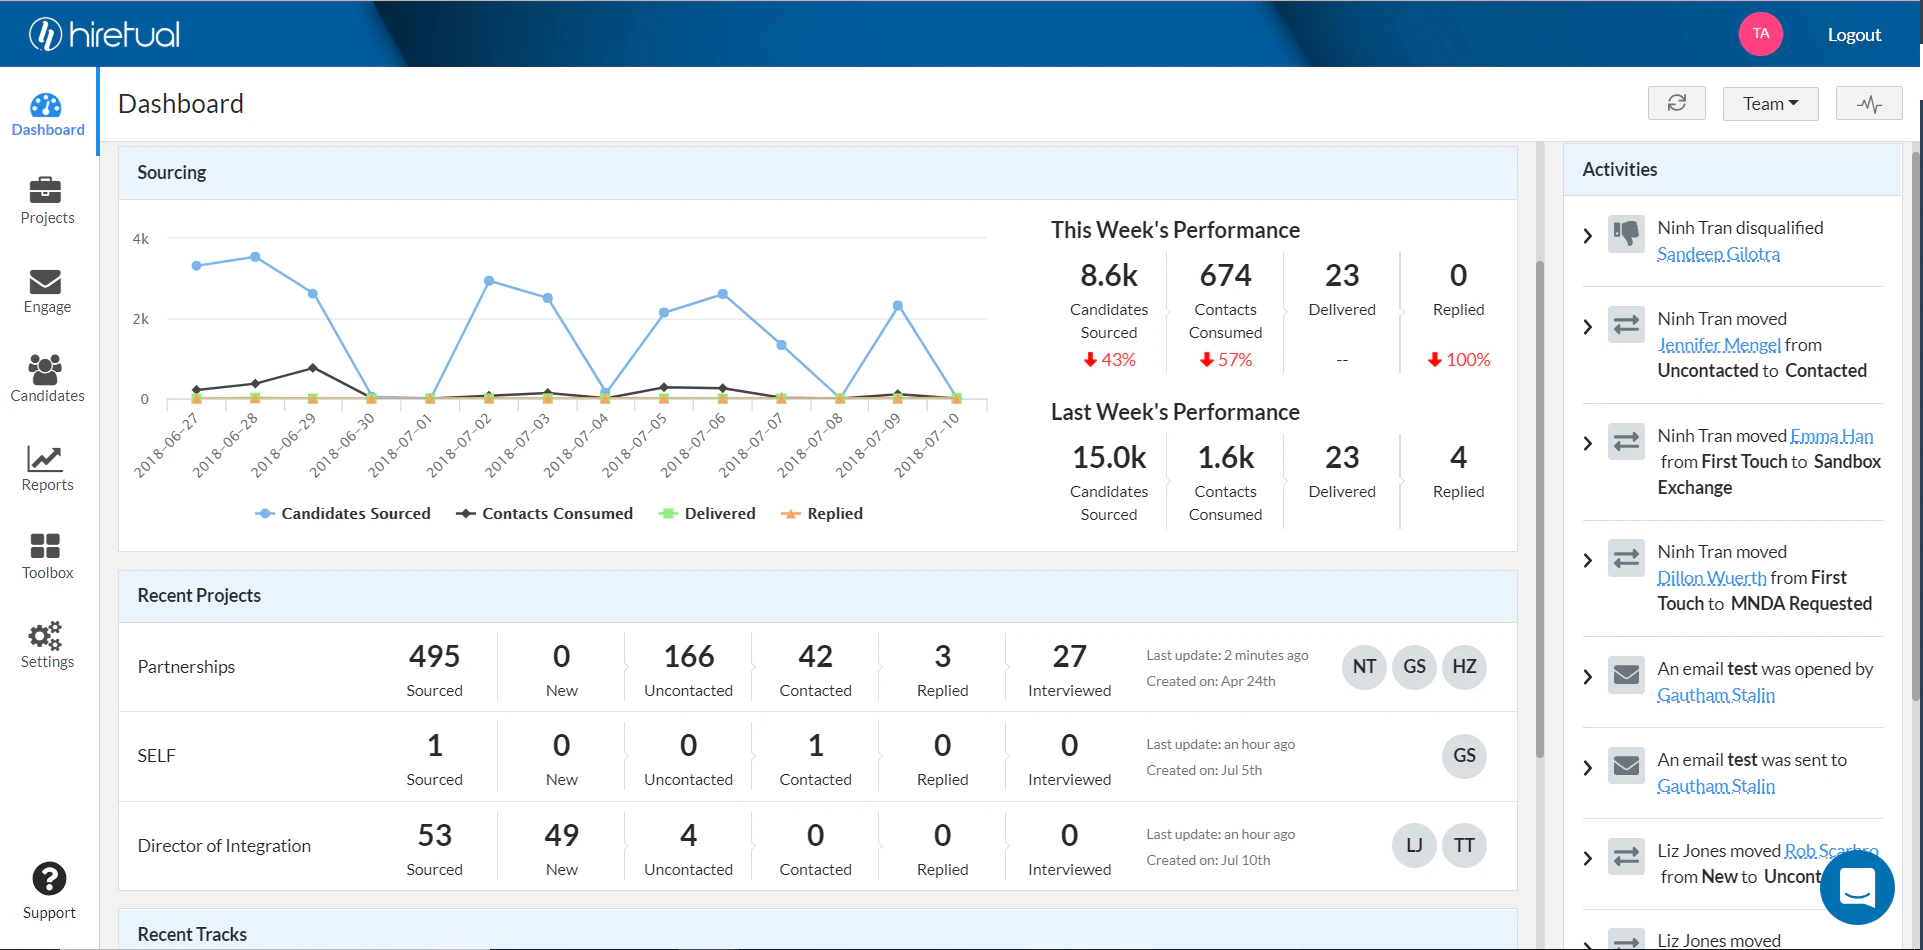Open Settings gears icon
The image size is (1923, 950).
(x=46, y=636)
